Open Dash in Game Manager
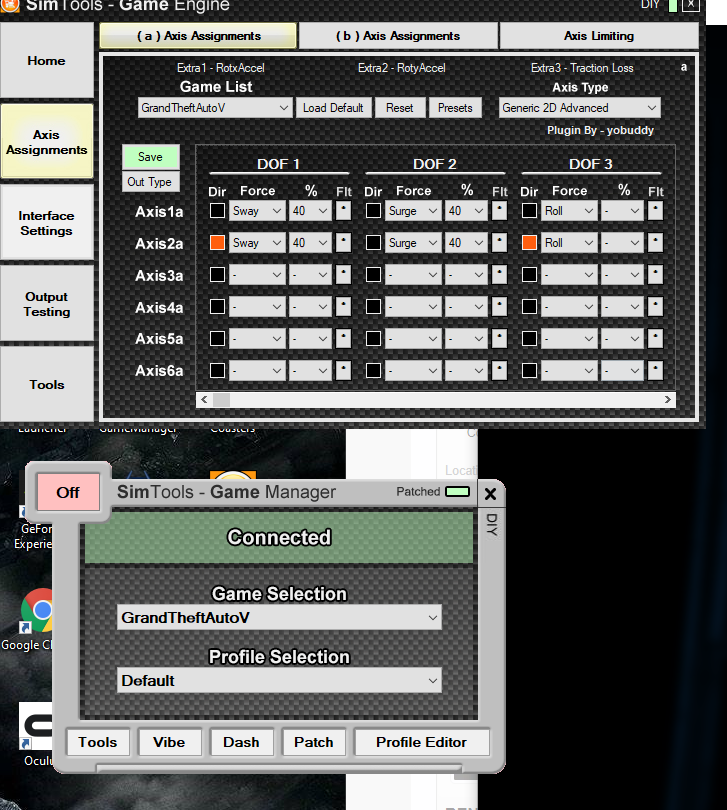 [x=241, y=742]
